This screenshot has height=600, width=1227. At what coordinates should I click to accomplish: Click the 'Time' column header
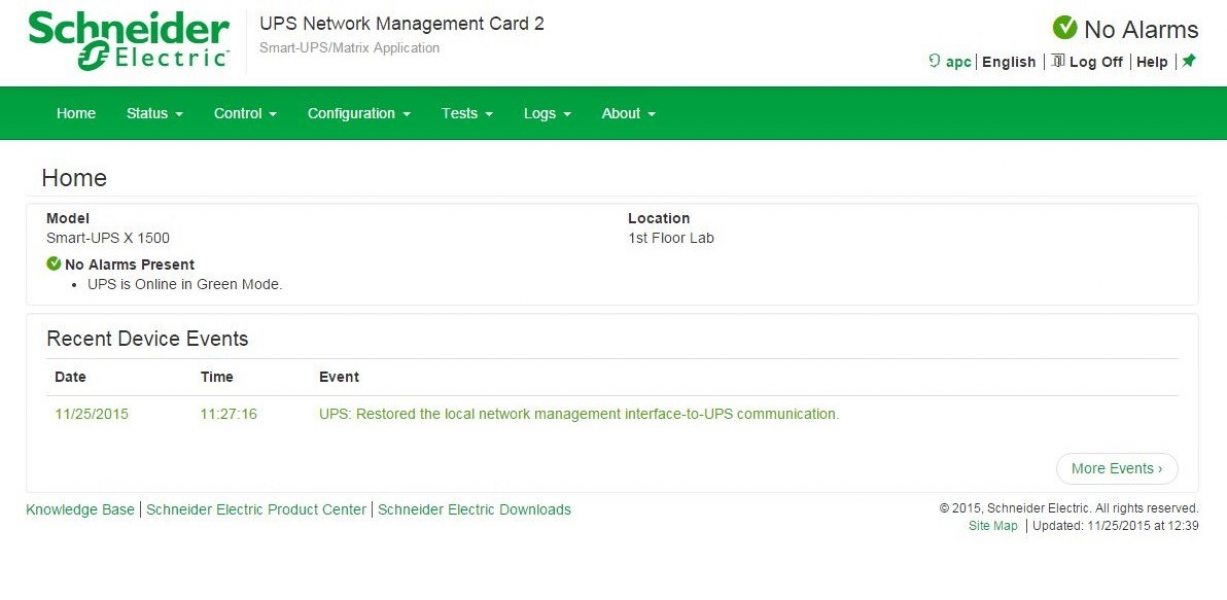pos(216,377)
